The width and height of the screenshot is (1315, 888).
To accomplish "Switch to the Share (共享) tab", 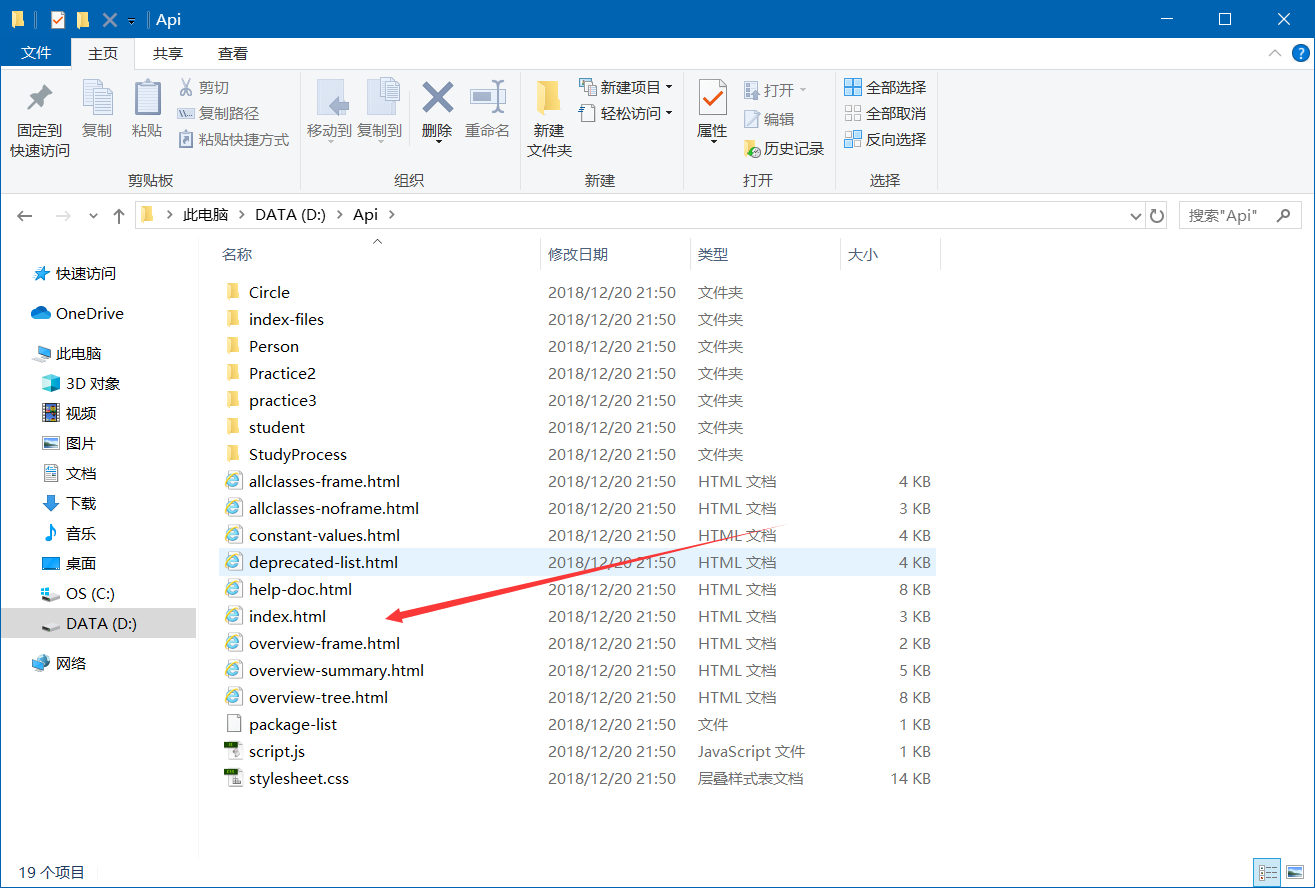I will pyautogui.click(x=168, y=53).
